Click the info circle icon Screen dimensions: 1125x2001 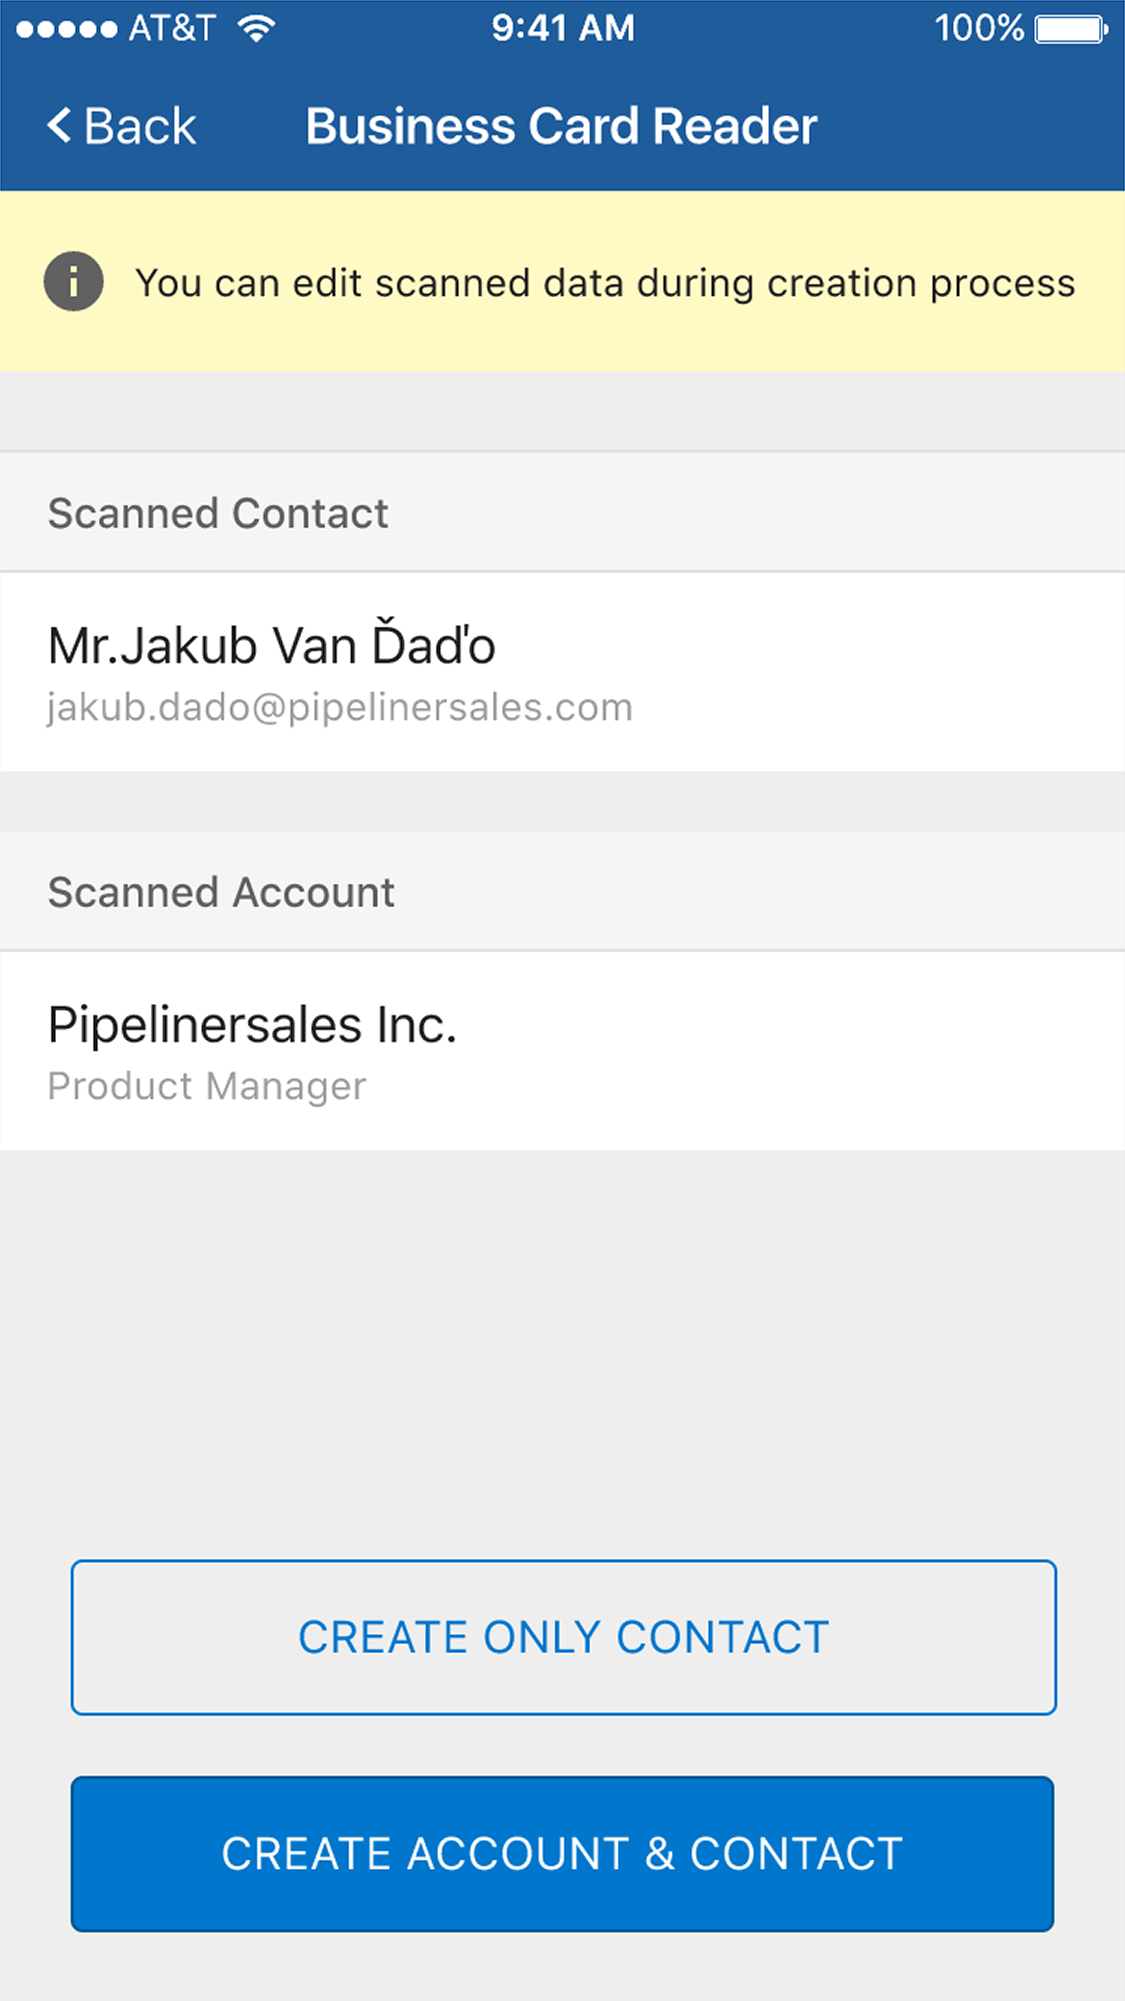(73, 282)
